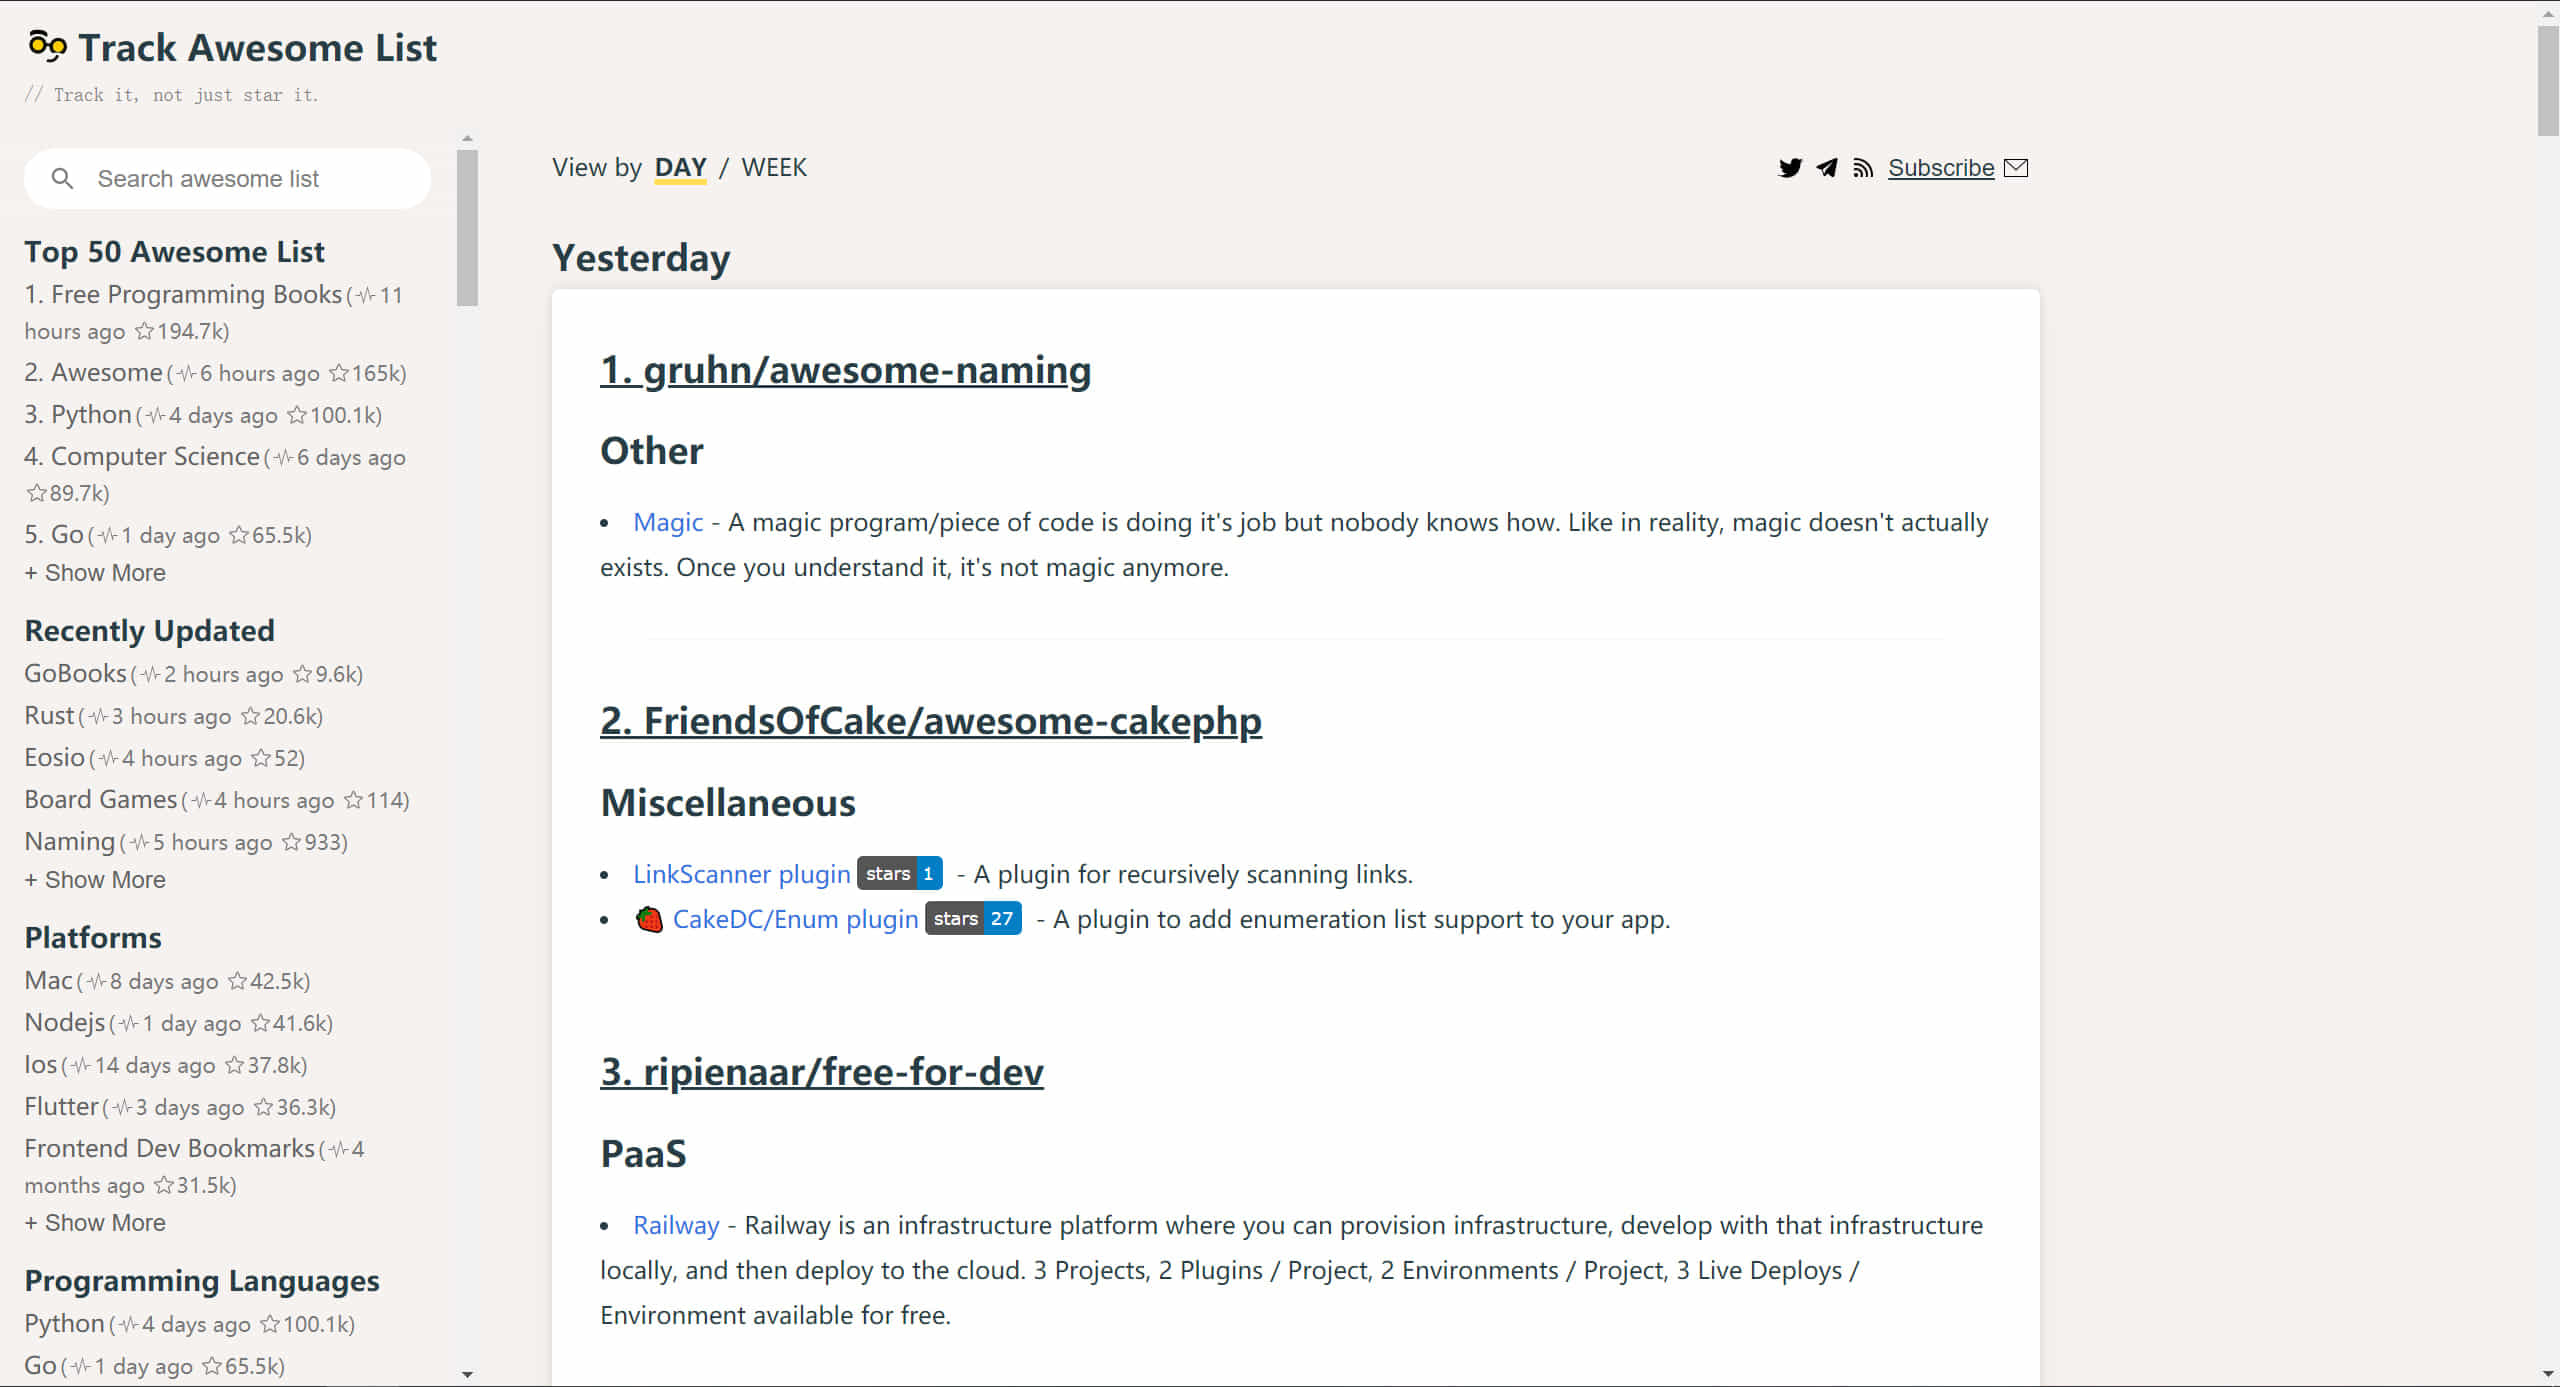
Task: Switch to WEEK view
Action: 775,166
